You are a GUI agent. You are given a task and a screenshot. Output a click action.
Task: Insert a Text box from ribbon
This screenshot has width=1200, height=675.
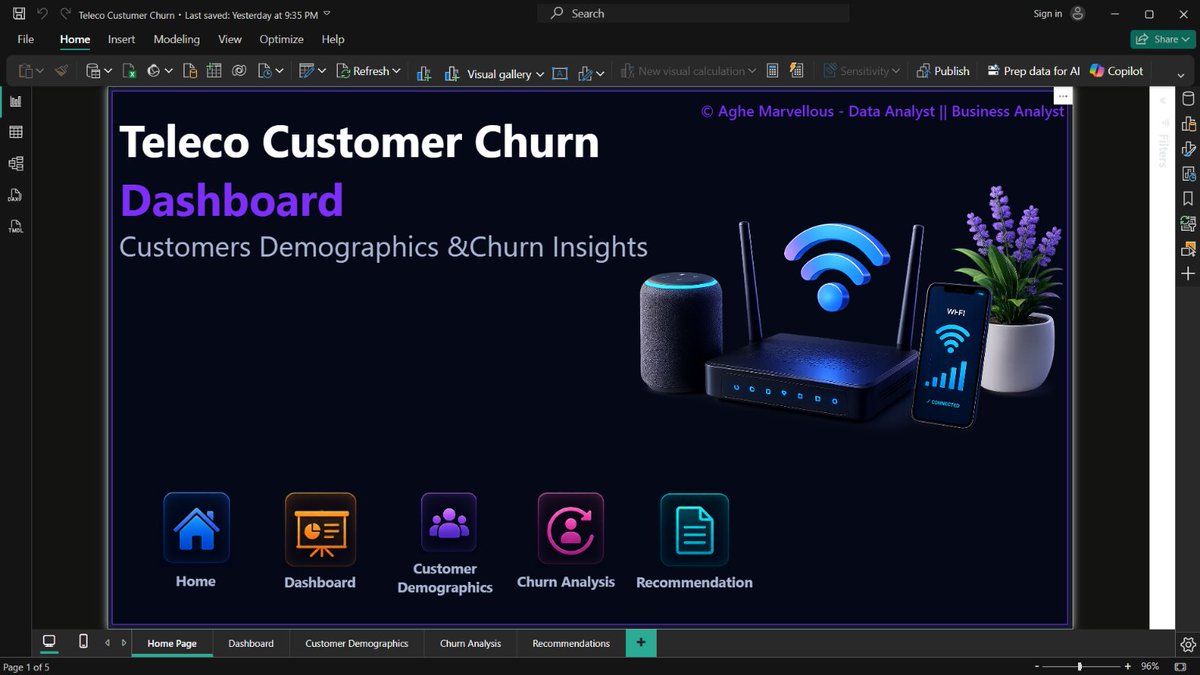coord(560,72)
